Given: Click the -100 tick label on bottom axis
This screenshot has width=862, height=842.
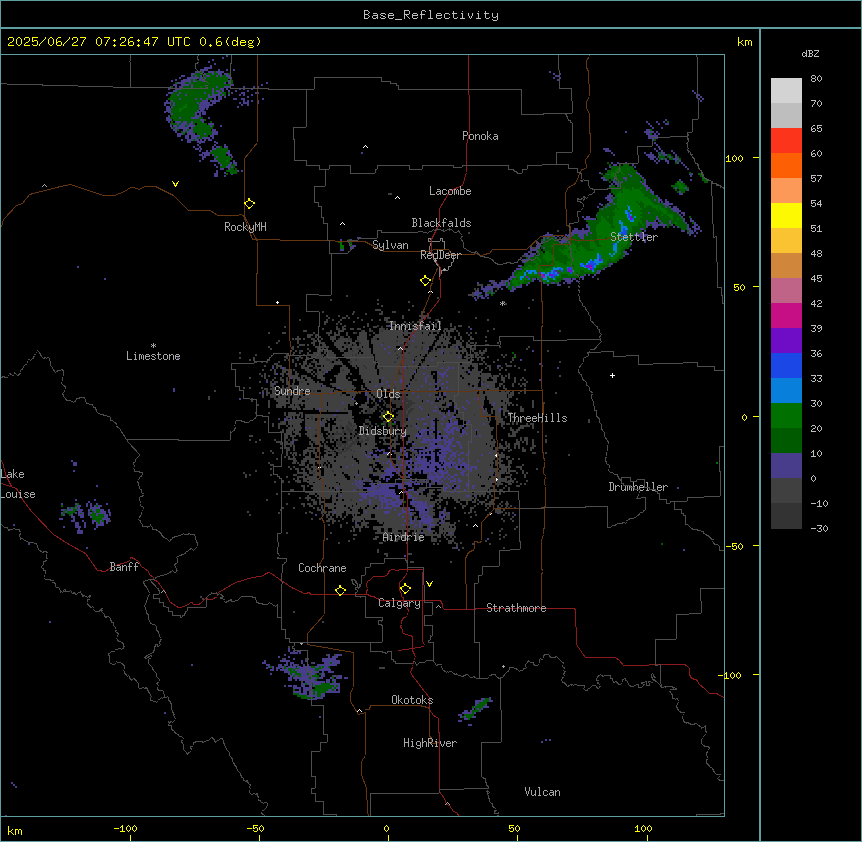Looking at the screenshot, I should click(125, 828).
